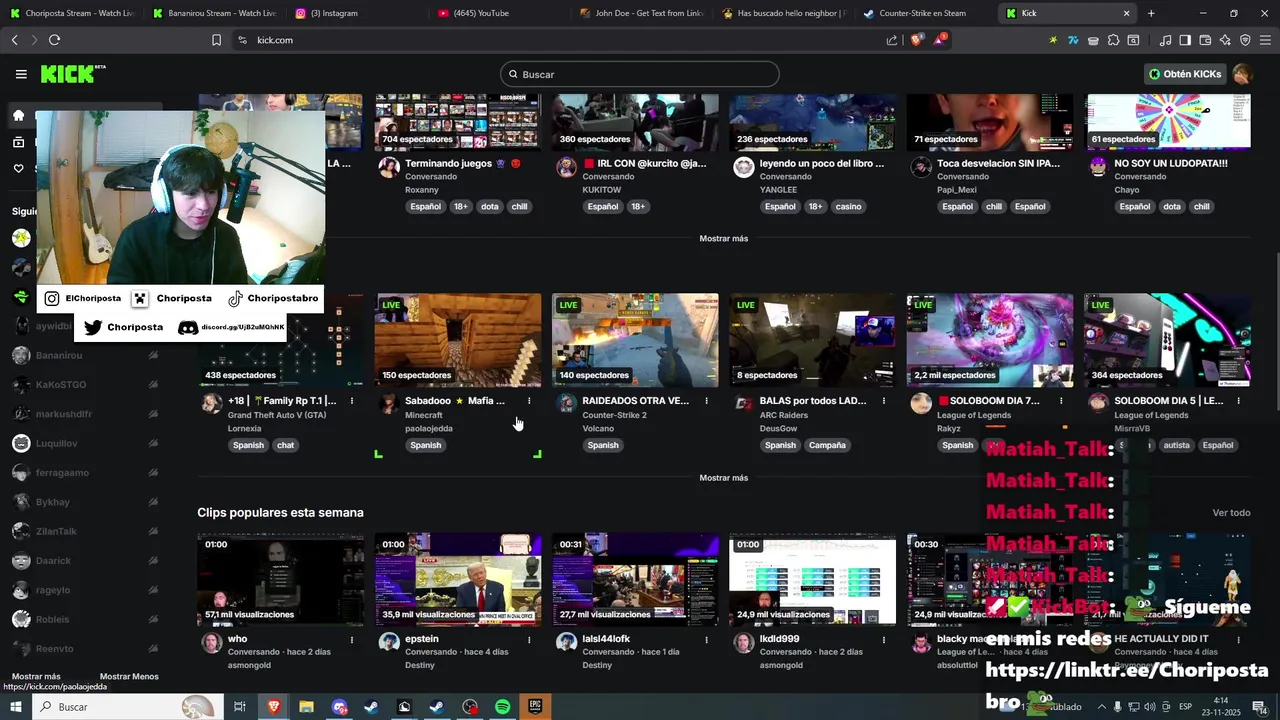
Task: Open the Brave Wallet icon
Action: [1205, 40]
